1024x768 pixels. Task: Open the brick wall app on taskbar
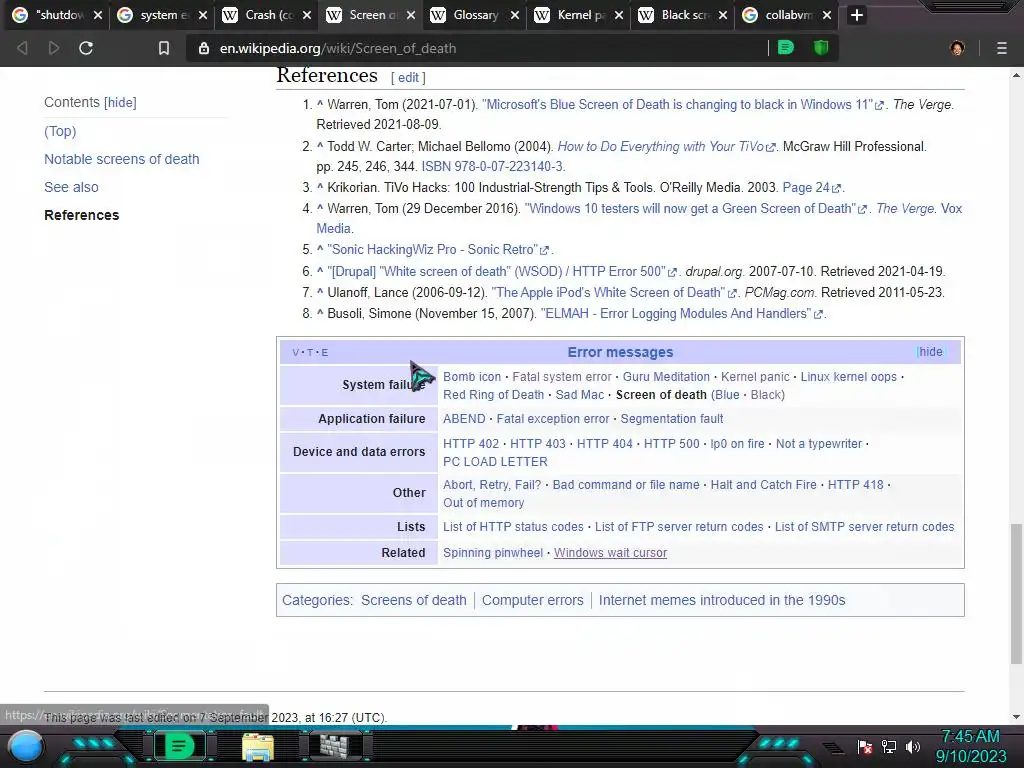(334, 746)
